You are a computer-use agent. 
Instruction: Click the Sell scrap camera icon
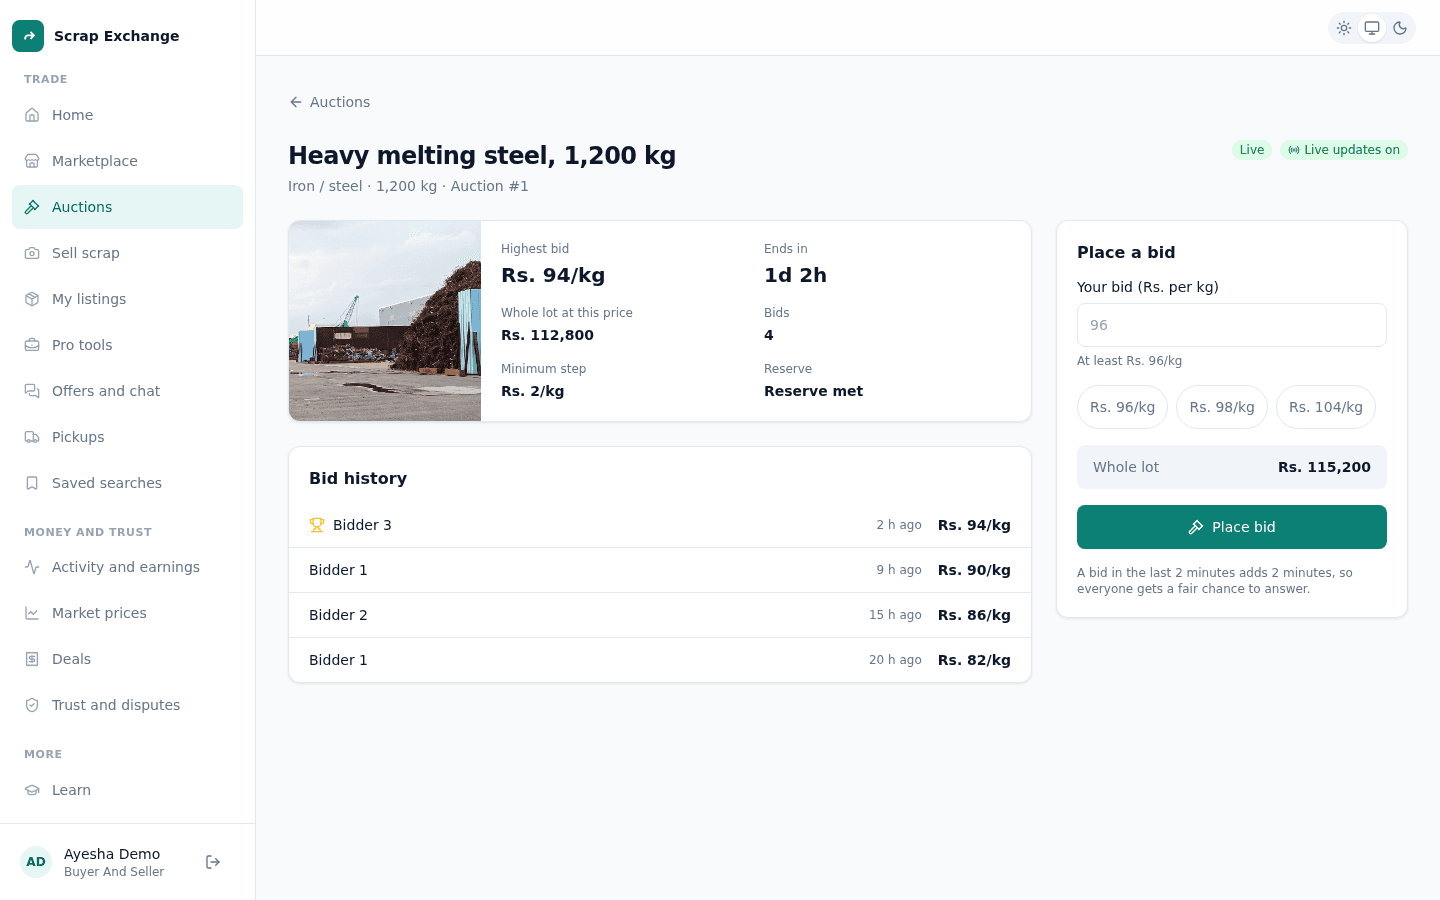coord(32,253)
